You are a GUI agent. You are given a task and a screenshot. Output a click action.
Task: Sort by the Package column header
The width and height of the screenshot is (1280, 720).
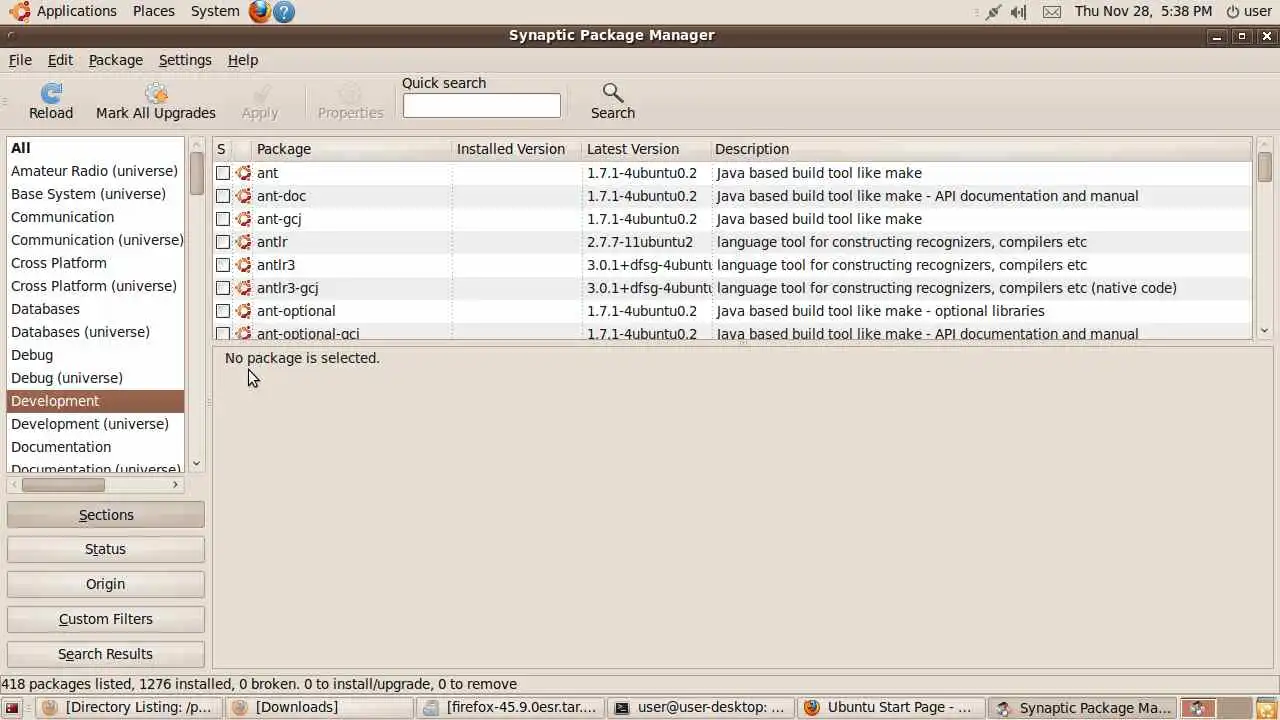click(351, 149)
